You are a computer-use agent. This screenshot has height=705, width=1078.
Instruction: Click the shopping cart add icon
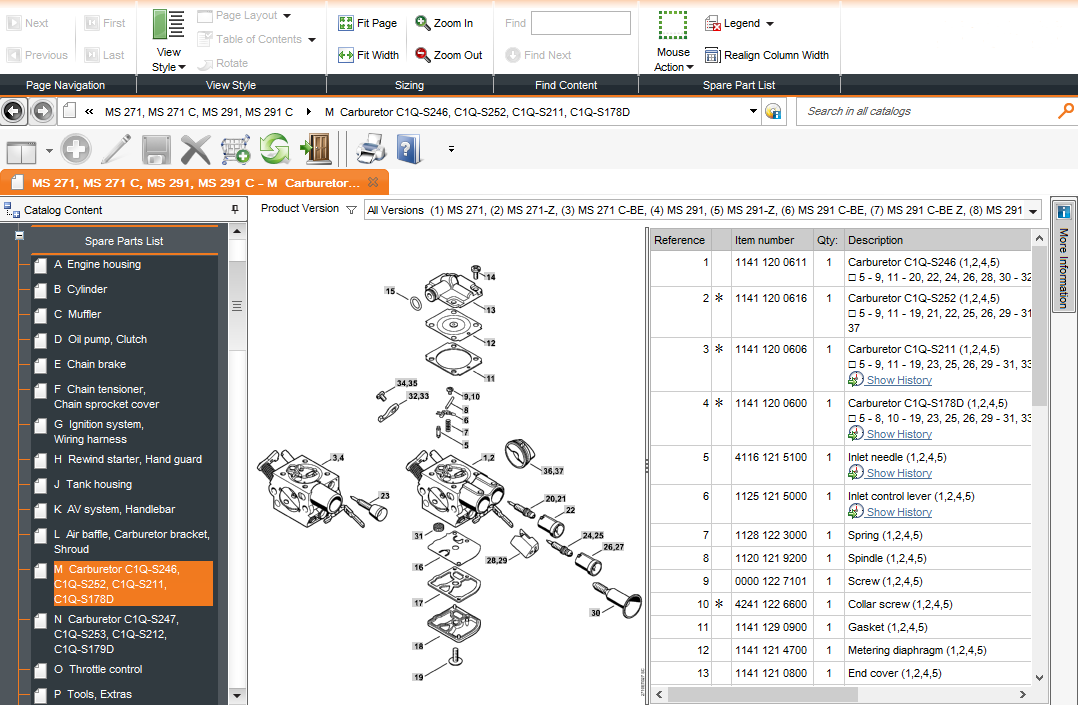[234, 150]
